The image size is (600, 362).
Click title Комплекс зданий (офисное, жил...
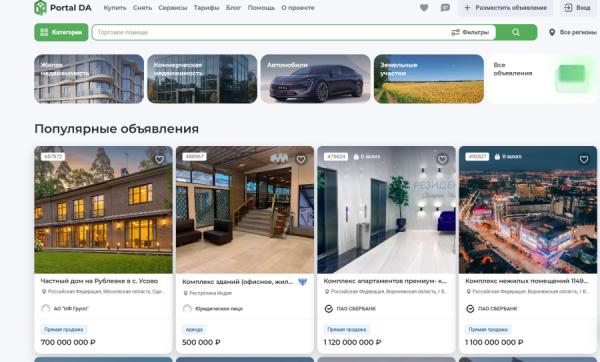point(237,282)
